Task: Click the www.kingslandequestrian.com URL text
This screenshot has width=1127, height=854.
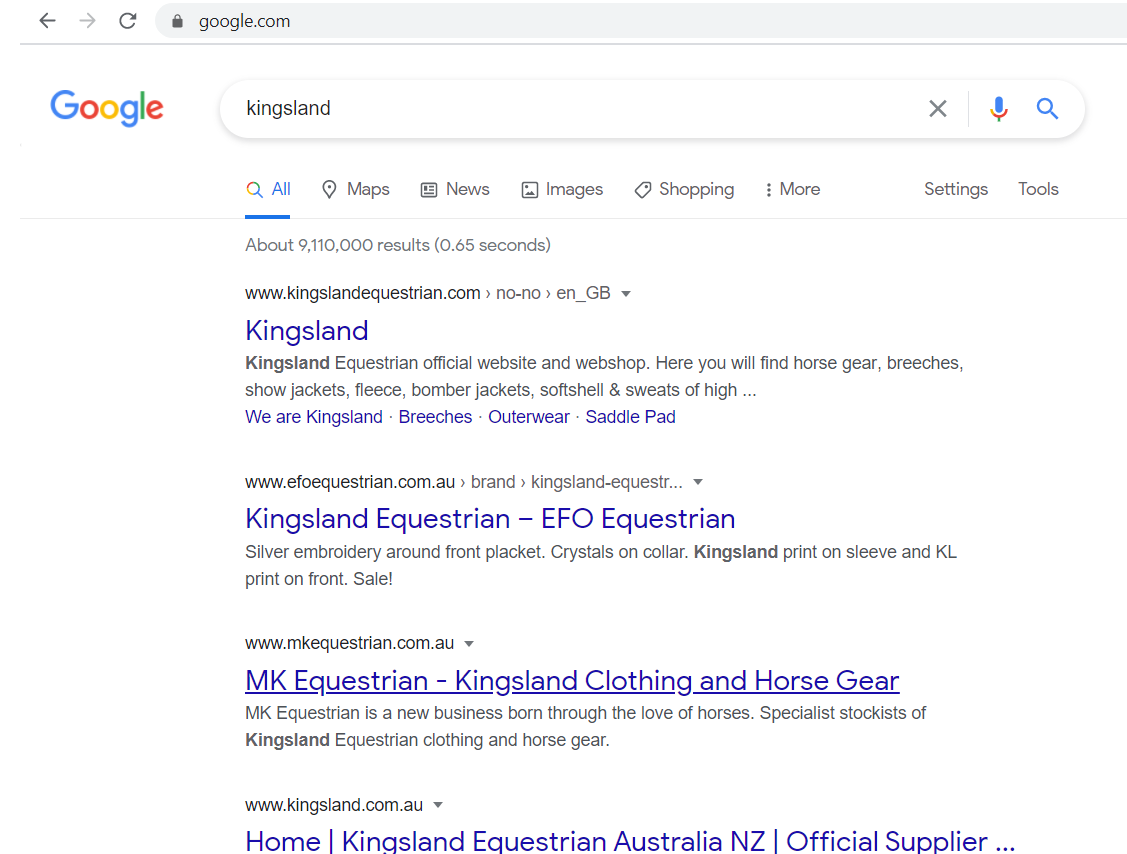Action: click(363, 293)
